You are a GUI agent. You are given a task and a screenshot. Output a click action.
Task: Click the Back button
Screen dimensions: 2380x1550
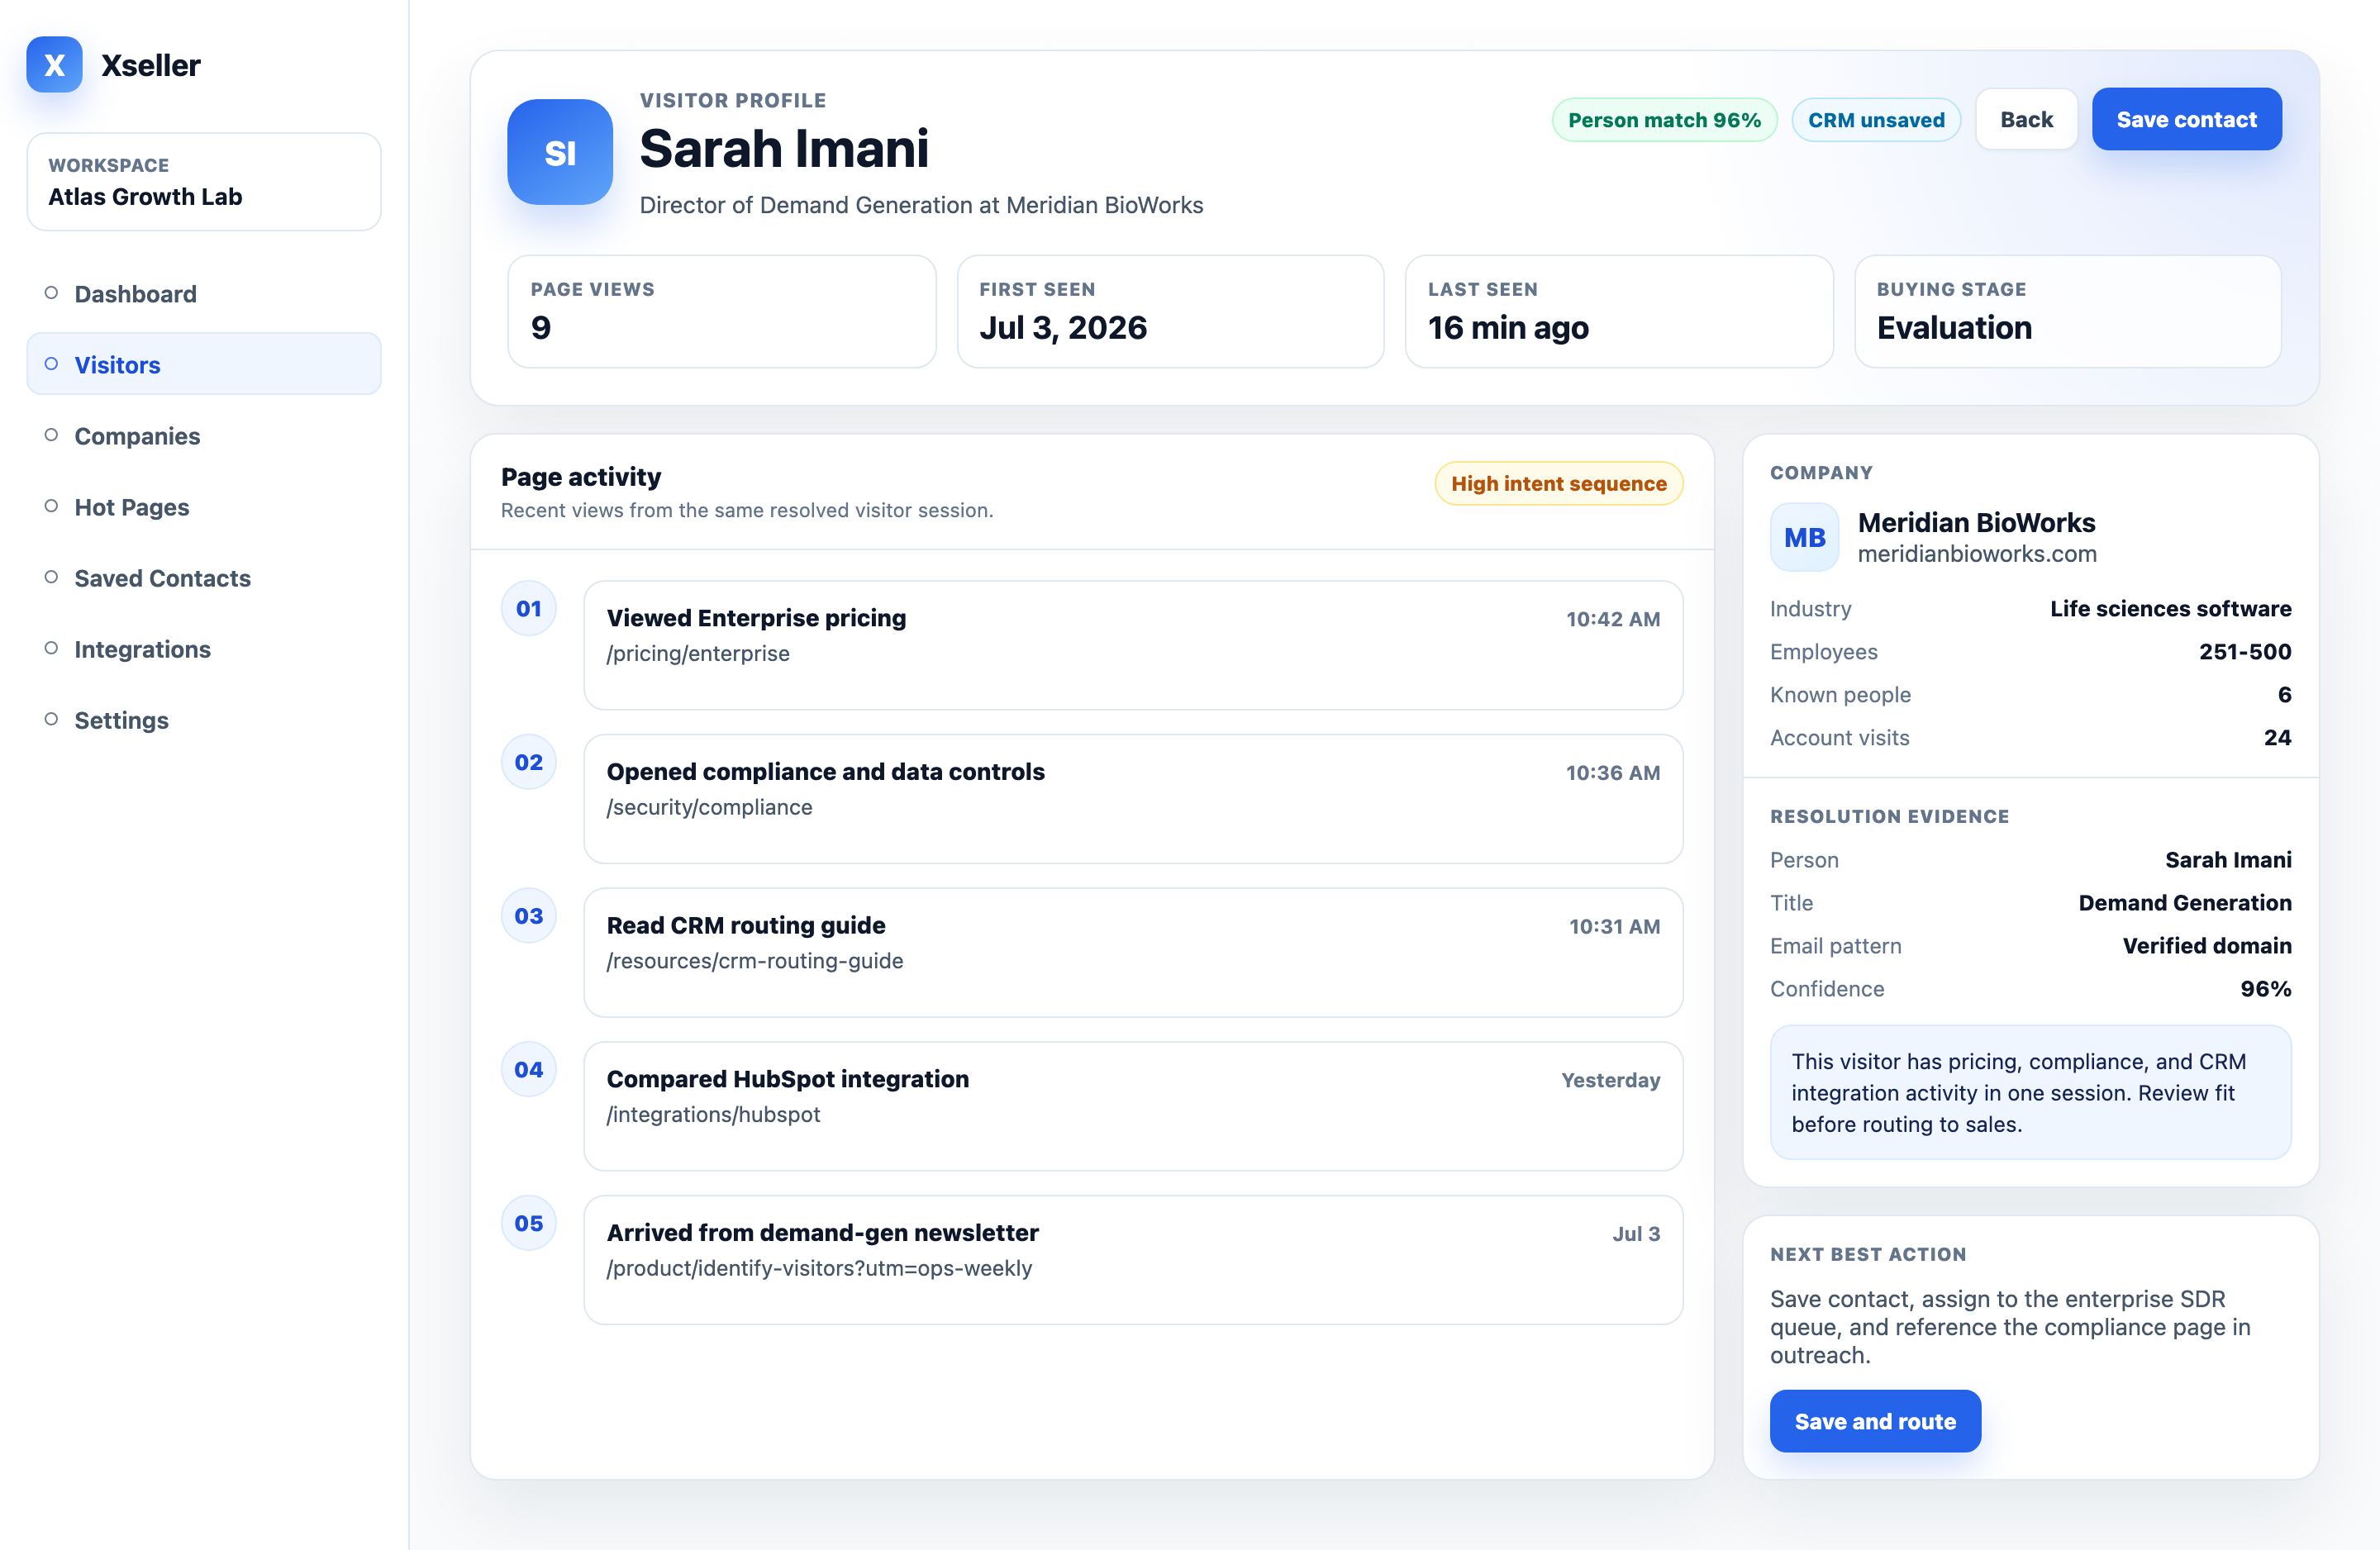(x=2026, y=120)
